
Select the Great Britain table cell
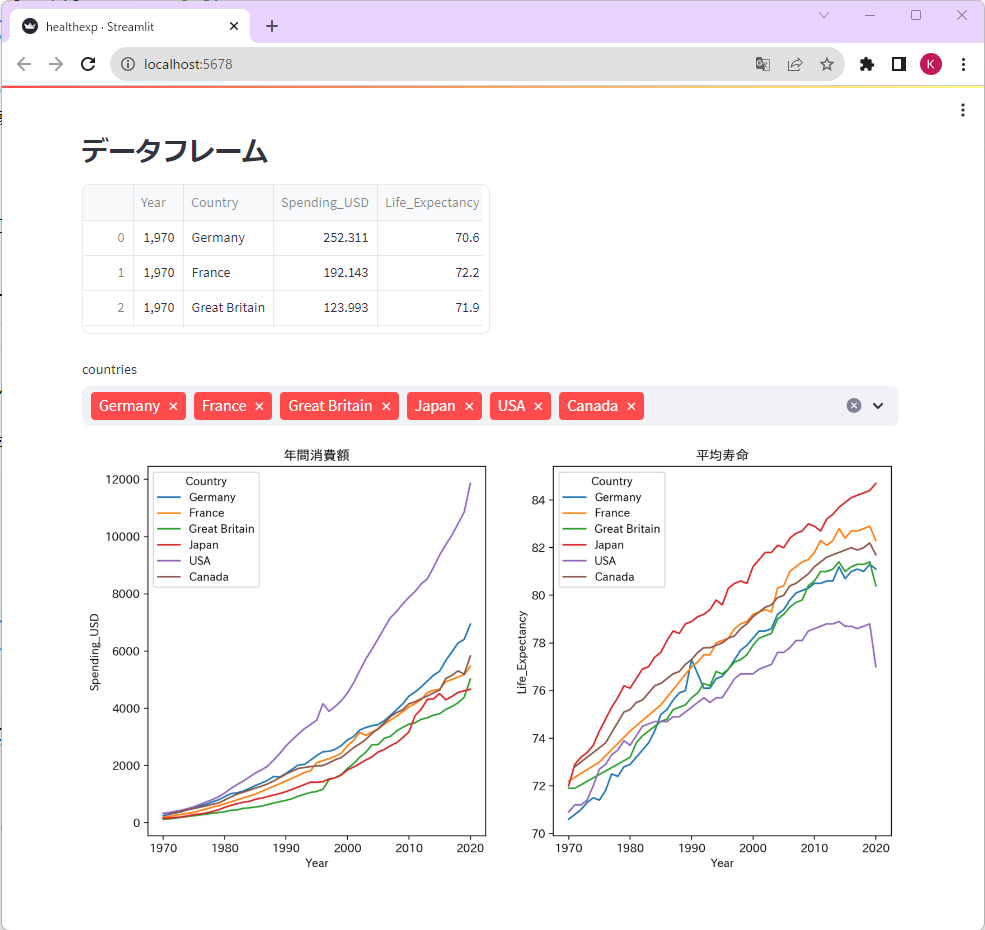pyautogui.click(x=228, y=308)
